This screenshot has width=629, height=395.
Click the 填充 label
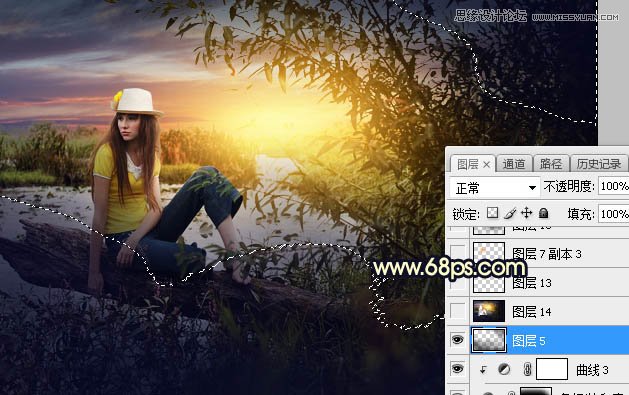[x=580, y=214]
